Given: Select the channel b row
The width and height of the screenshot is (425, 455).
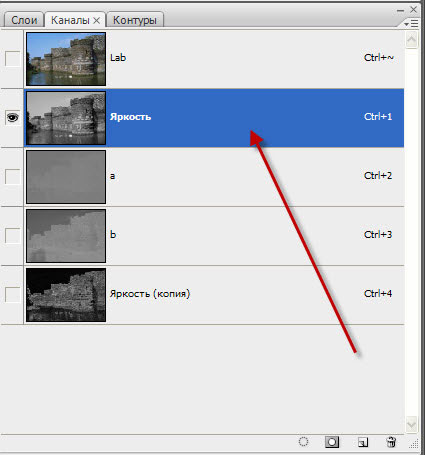Looking at the screenshot, I should pyautogui.click(x=214, y=236).
